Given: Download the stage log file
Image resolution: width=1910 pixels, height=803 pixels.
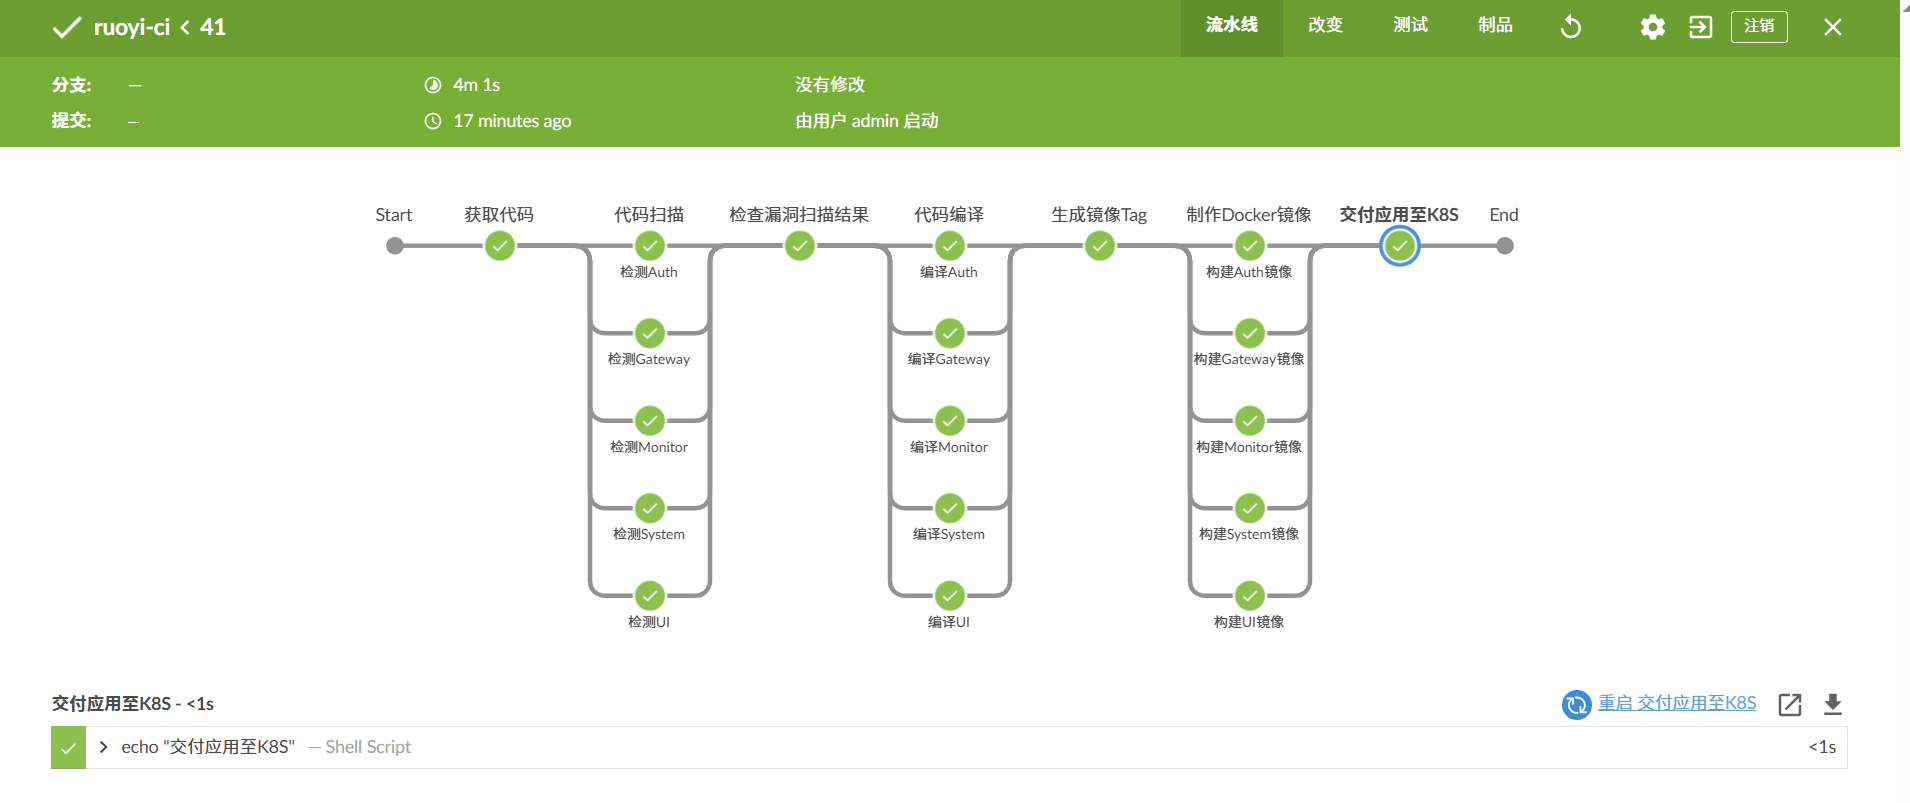Looking at the screenshot, I should [x=1832, y=704].
